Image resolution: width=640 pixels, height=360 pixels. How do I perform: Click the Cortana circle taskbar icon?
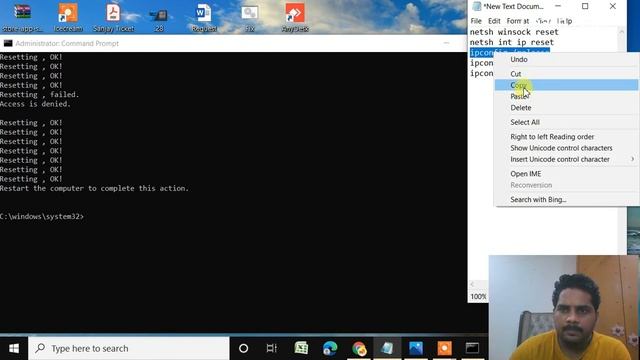click(243, 348)
